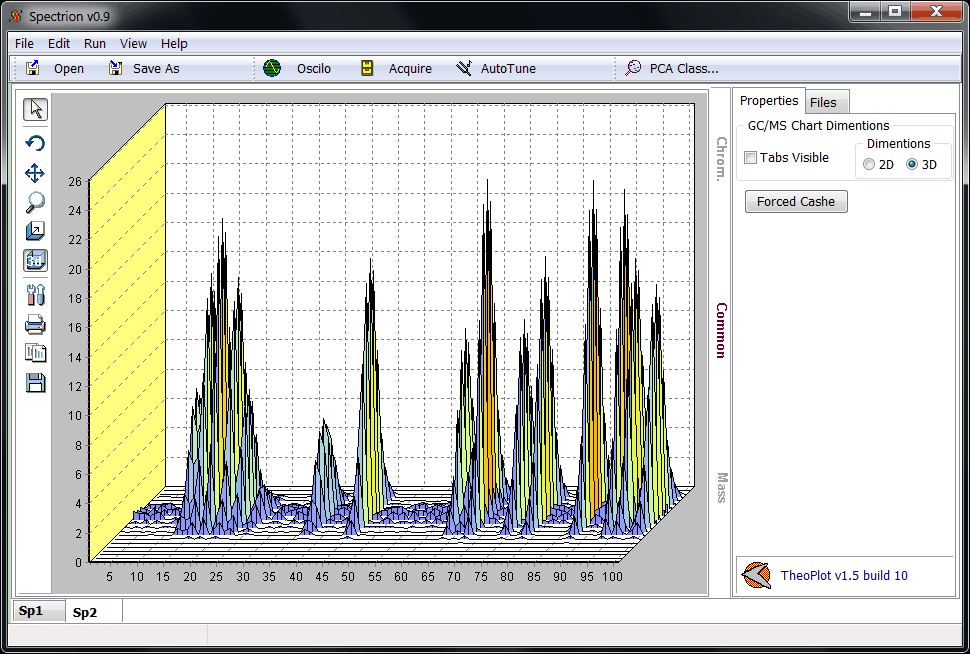Image resolution: width=970 pixels, height=654 pixels.
Task: Toggle the 3D view icon in the chart toolbar
Action: click(x=35, y=261)
